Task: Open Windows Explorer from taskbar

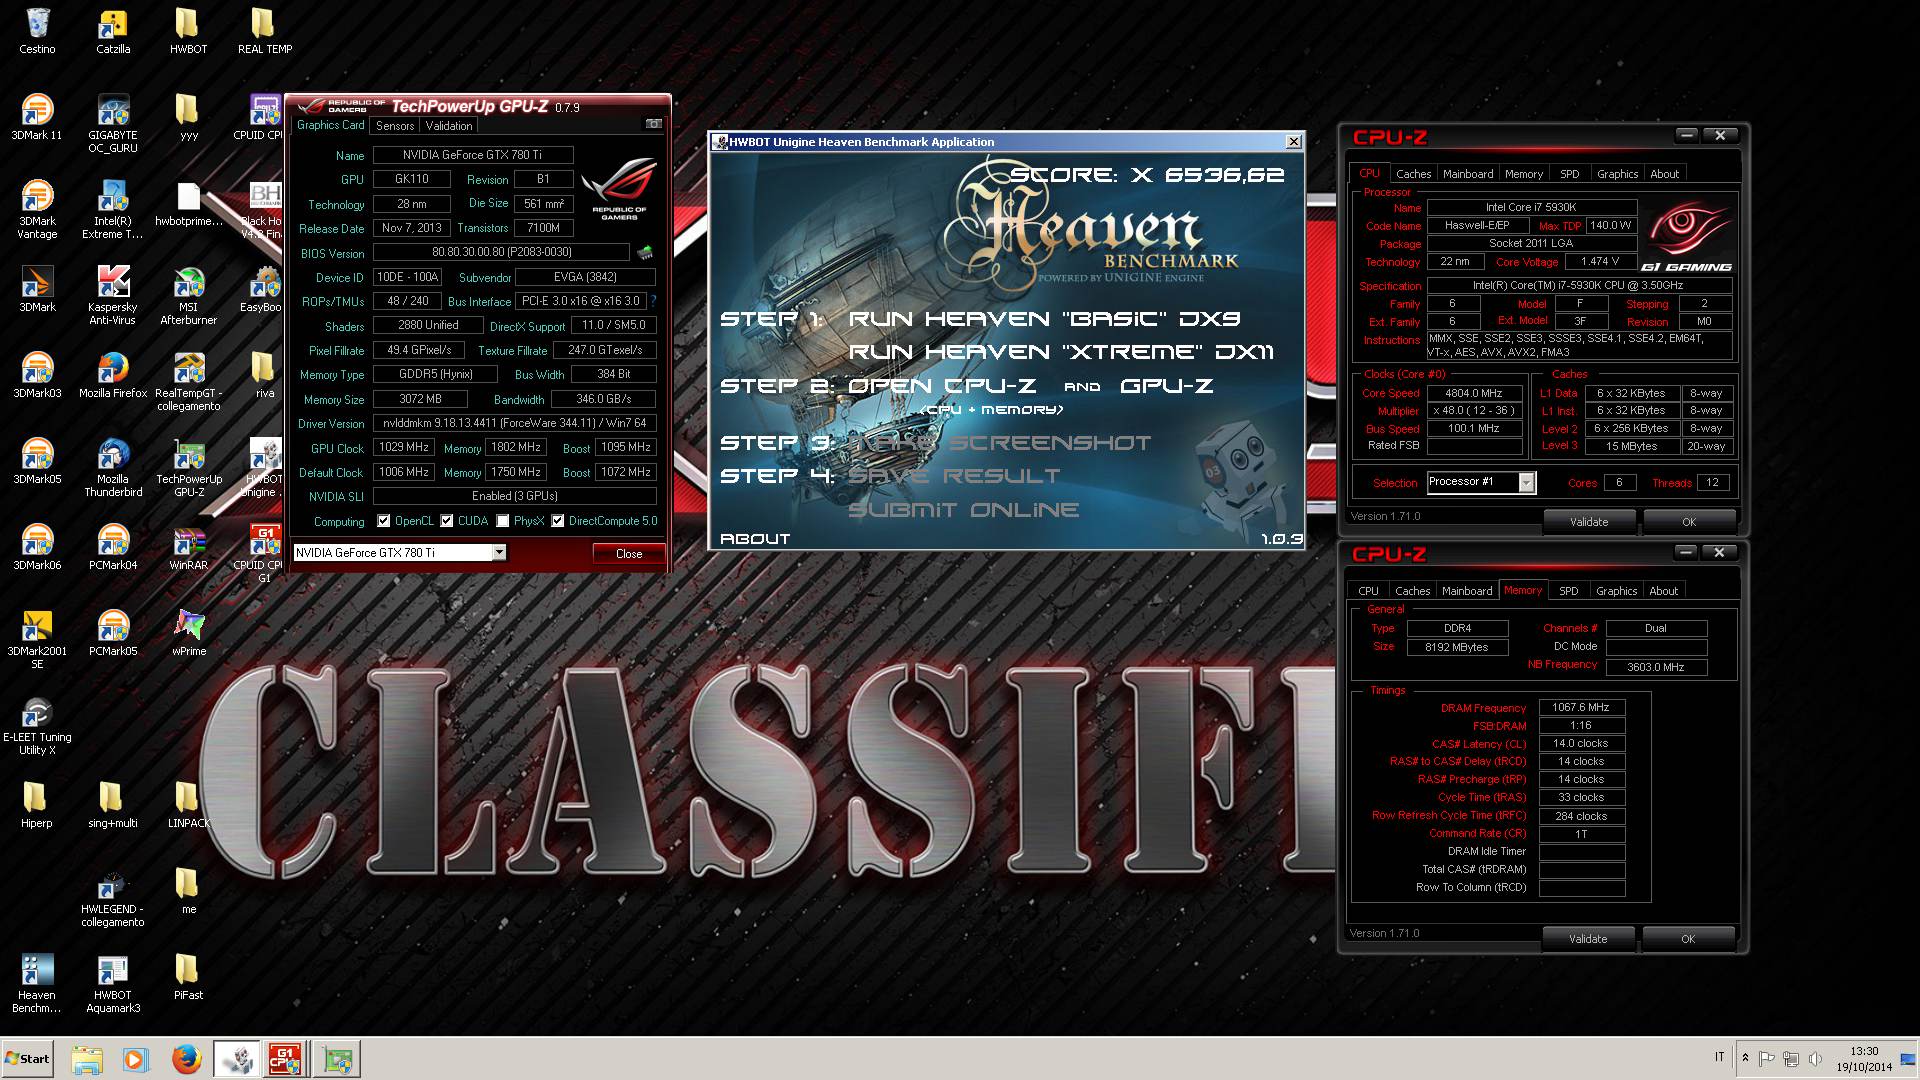Action: pyautogui.click(x=88, y=1059)
